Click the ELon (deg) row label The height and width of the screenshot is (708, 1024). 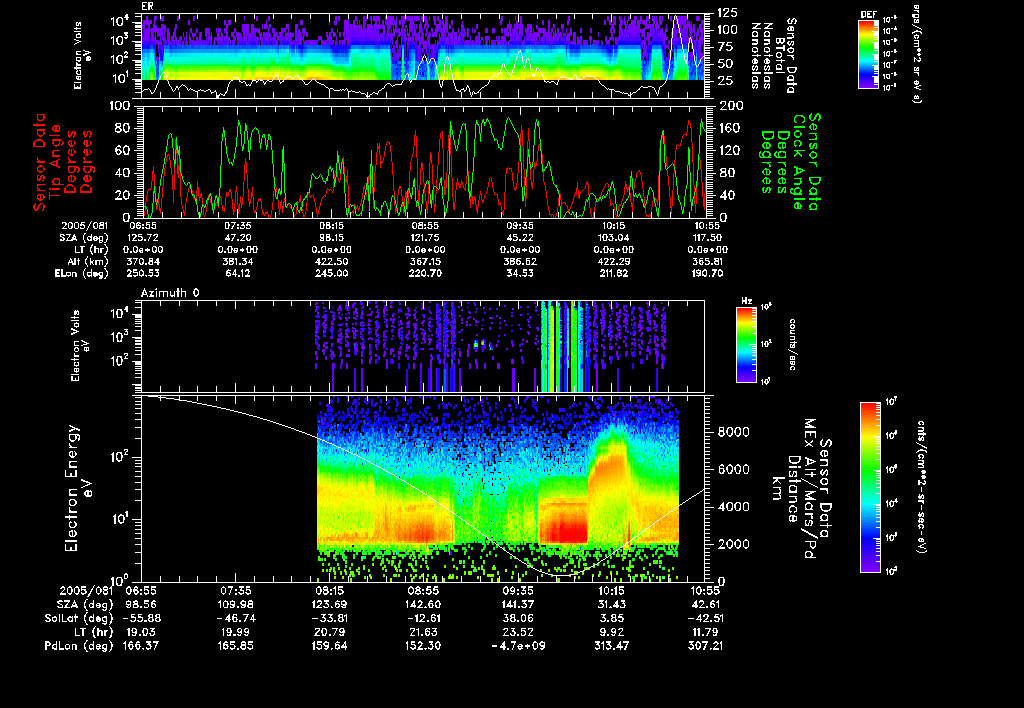point(81,274)
